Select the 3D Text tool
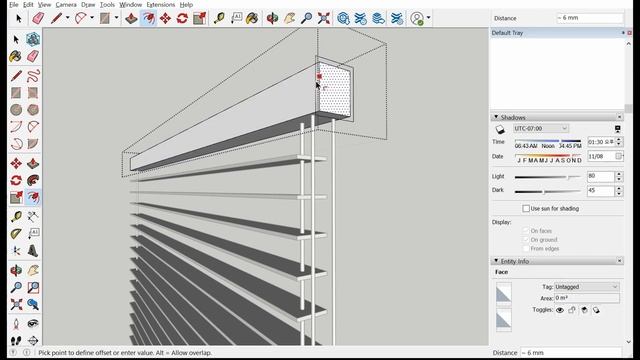640x360 pixels. click(x=33, y=251)
